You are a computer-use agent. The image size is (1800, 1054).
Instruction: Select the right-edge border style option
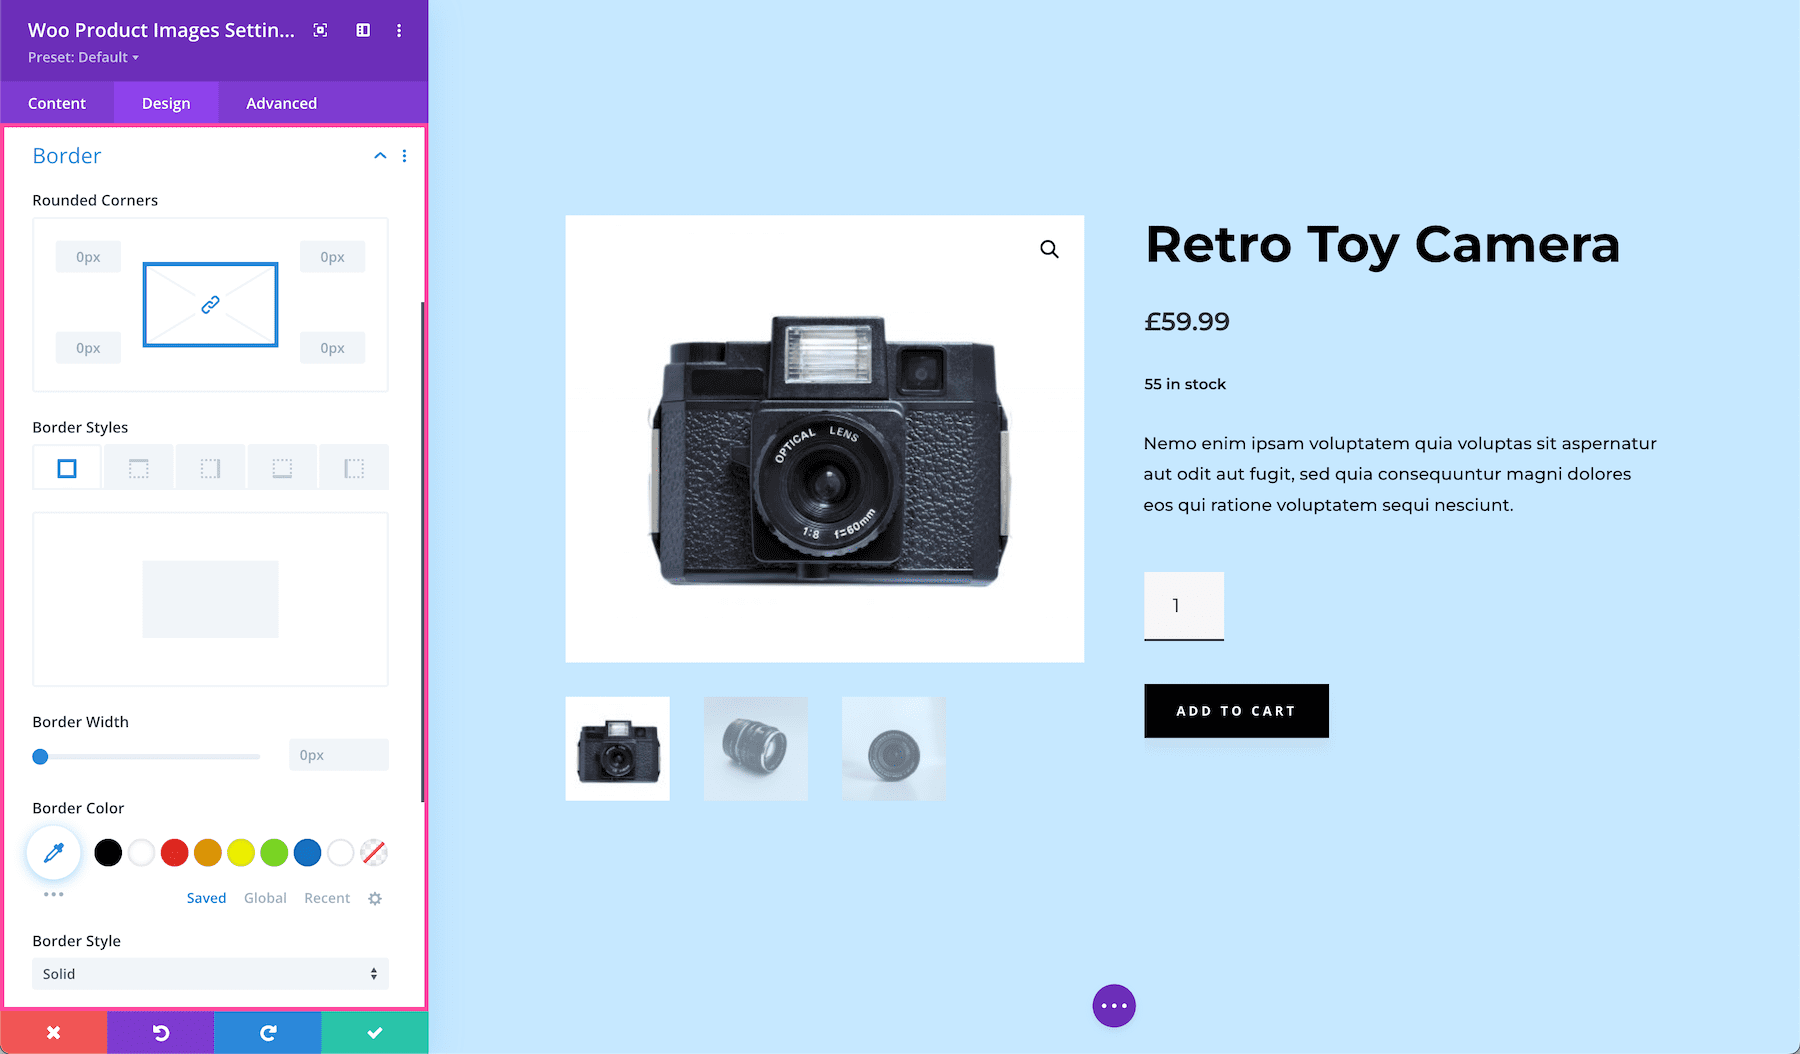point(210,467)
